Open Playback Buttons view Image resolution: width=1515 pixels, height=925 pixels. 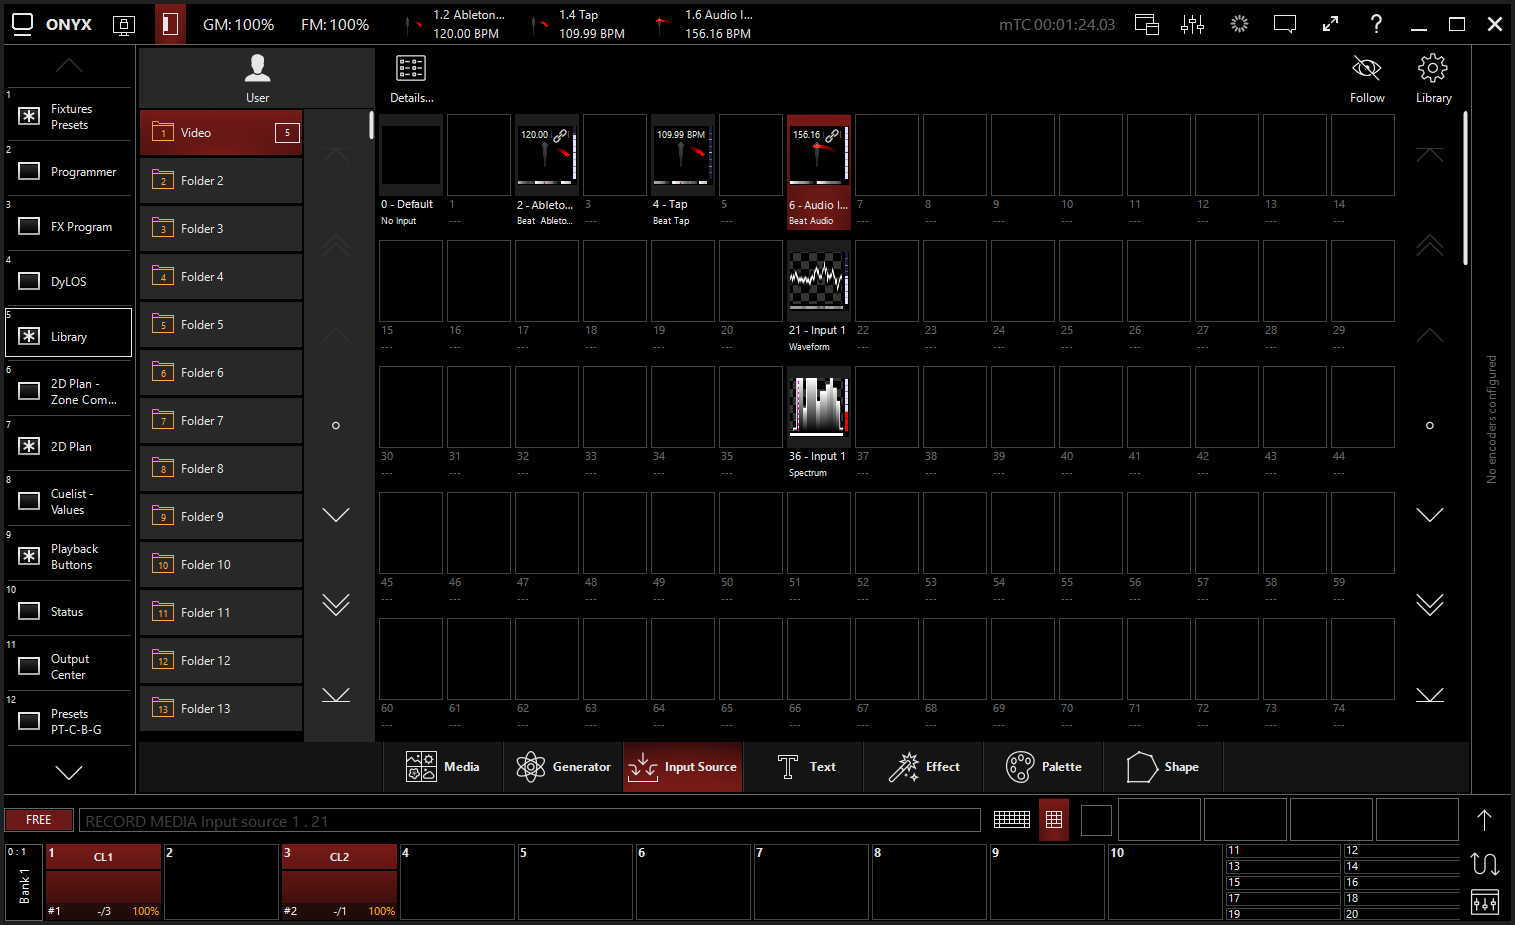69,556
